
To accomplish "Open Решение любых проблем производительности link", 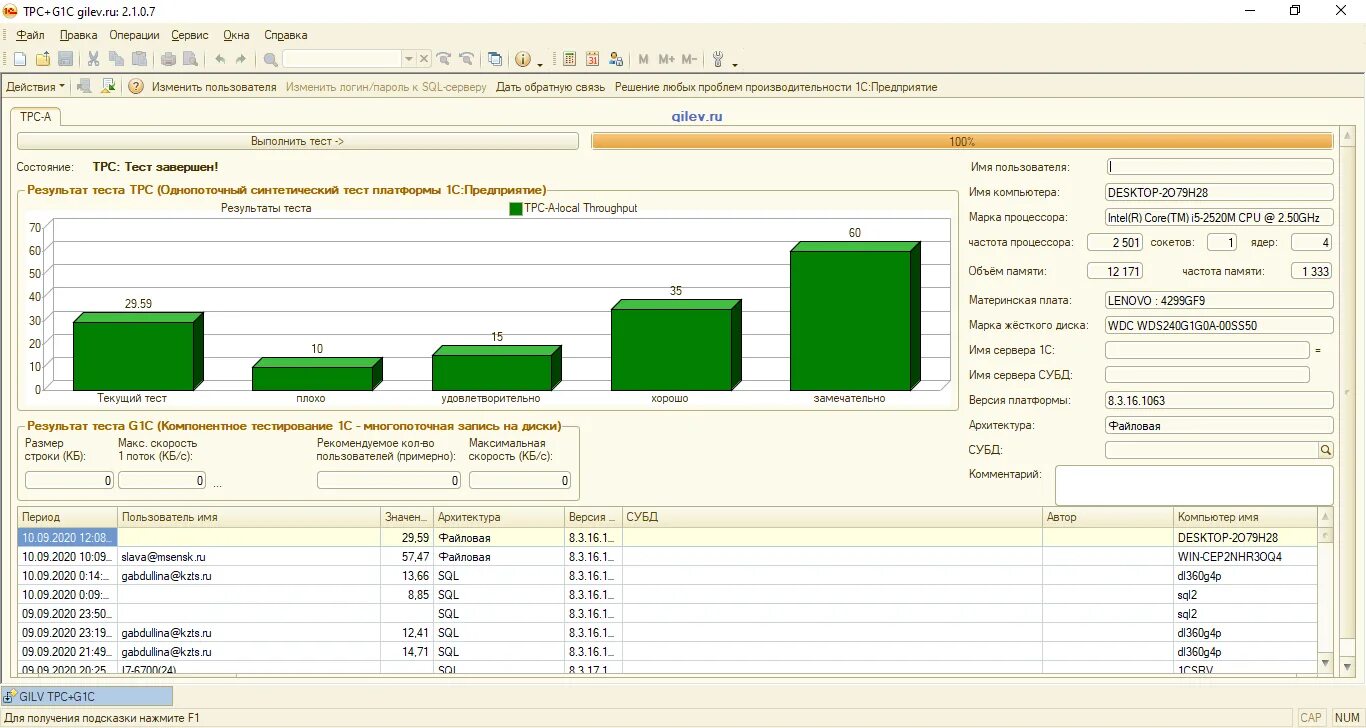I will 776,87.
